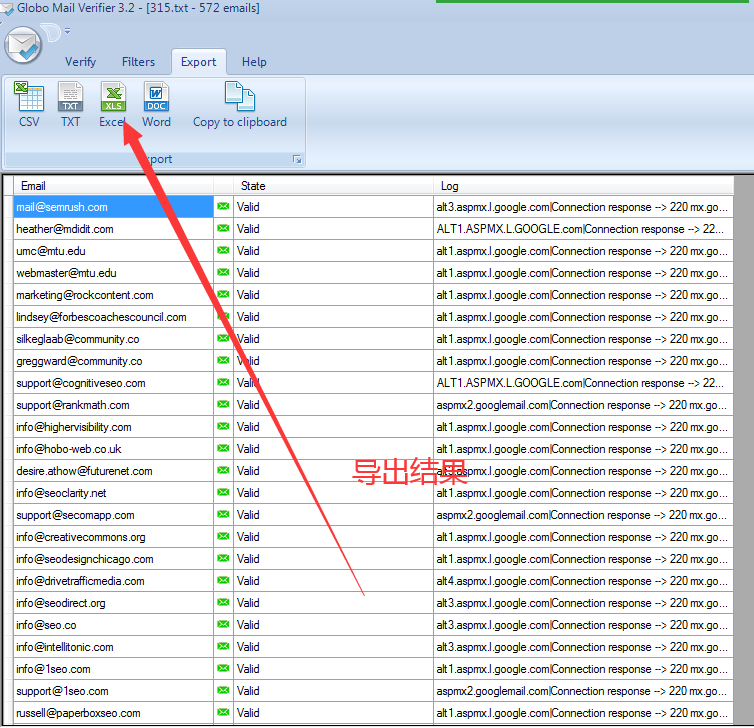Click valid envelope icon for mail@semrush.com
Screen dimensions: 754x728
(223, 206)
